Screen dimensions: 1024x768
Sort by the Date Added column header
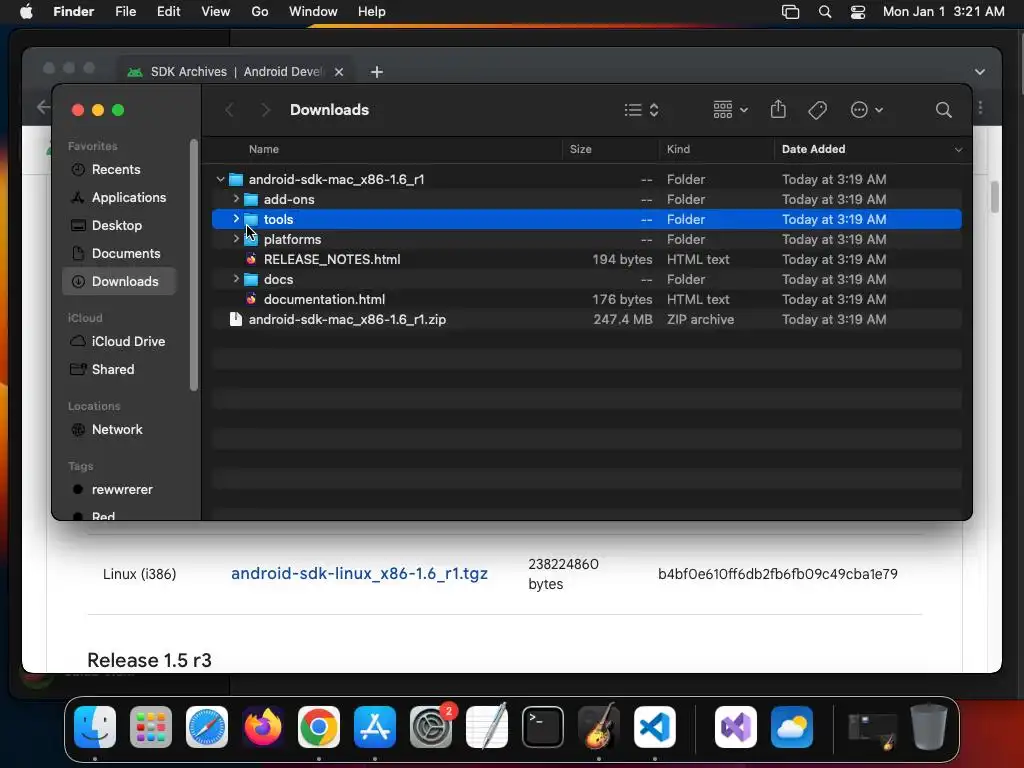813,149
